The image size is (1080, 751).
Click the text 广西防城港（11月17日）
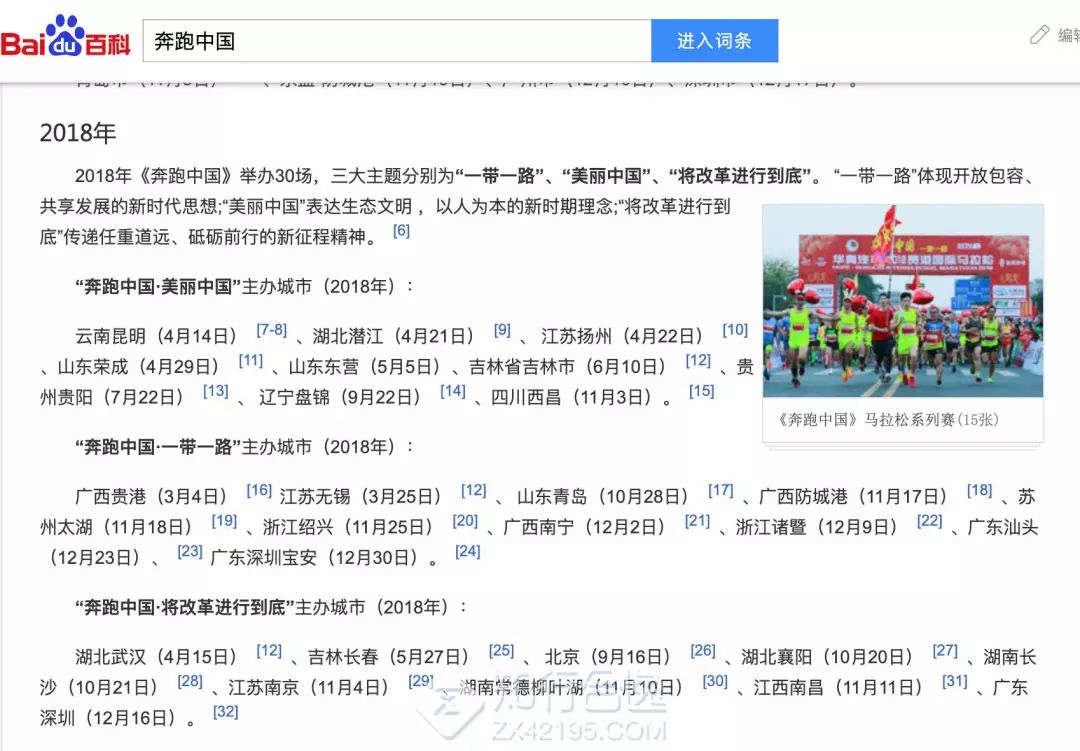tap(854, 496)
